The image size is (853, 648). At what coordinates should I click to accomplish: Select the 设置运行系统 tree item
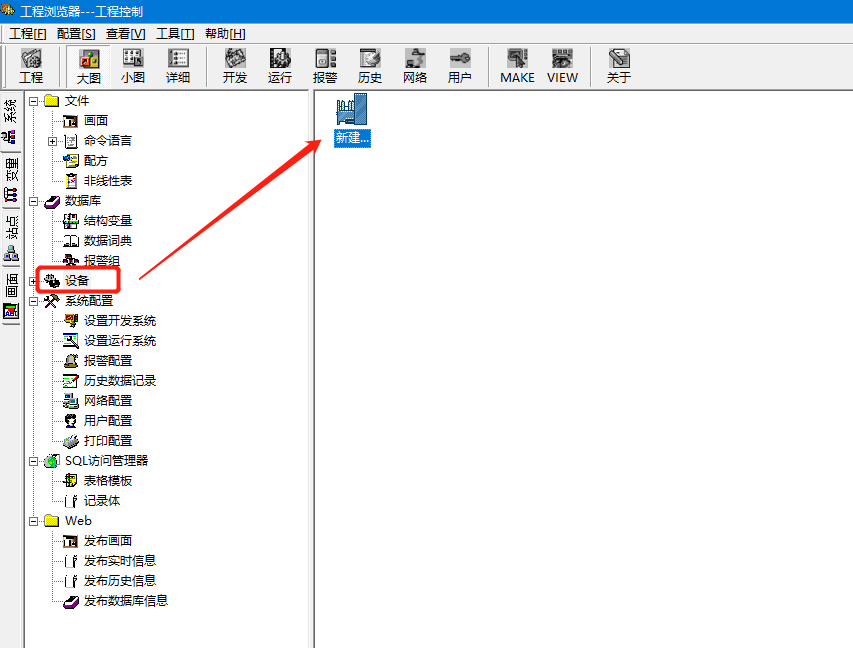[x=120, y=341]
